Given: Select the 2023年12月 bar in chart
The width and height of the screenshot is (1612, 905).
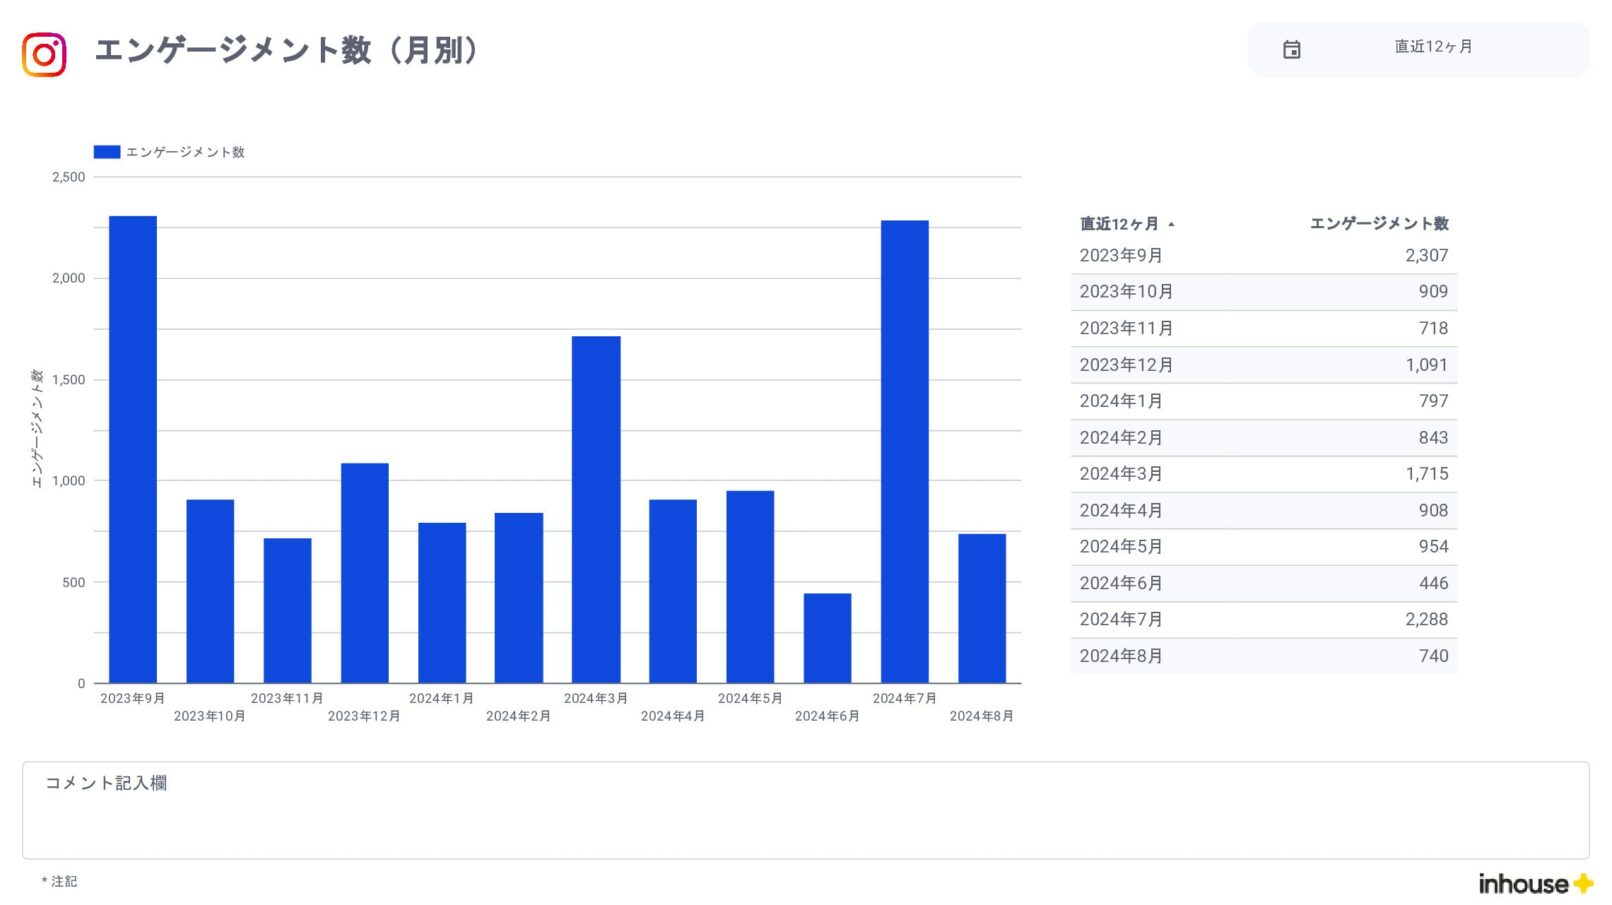Looking at the screenshot, I should point(364,573).
